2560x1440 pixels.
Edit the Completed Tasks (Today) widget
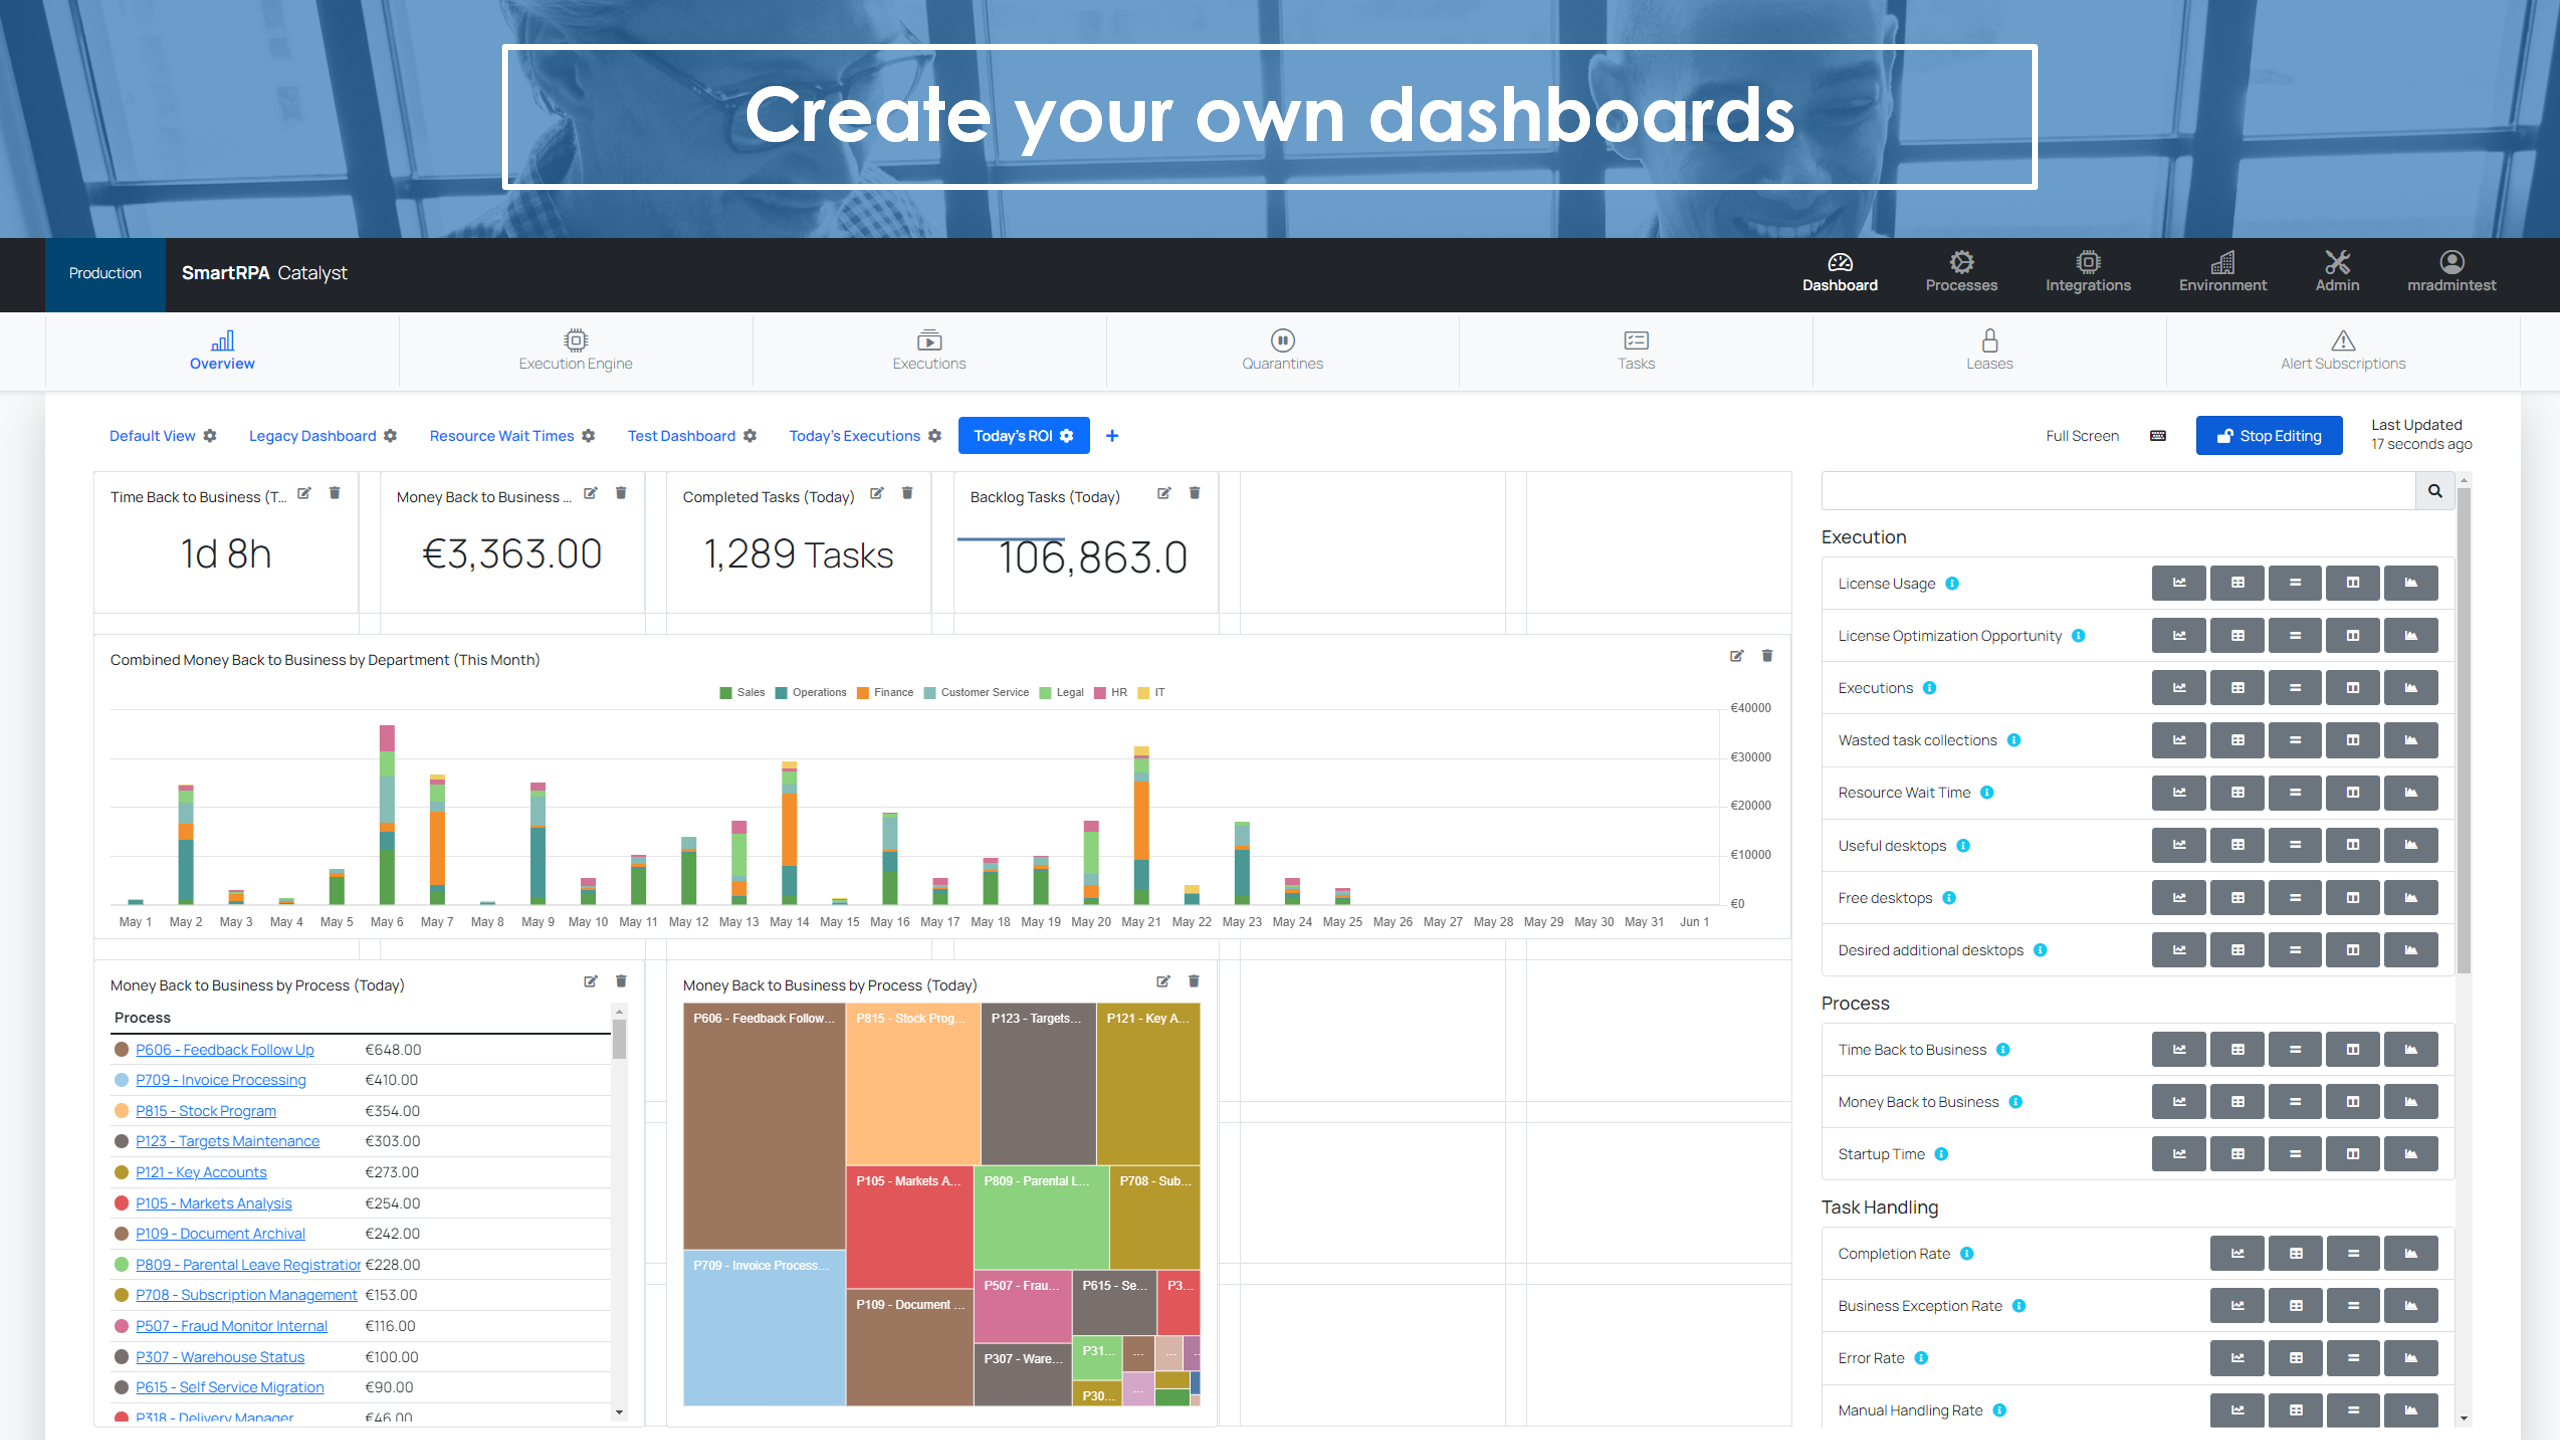tap(877, 493)
